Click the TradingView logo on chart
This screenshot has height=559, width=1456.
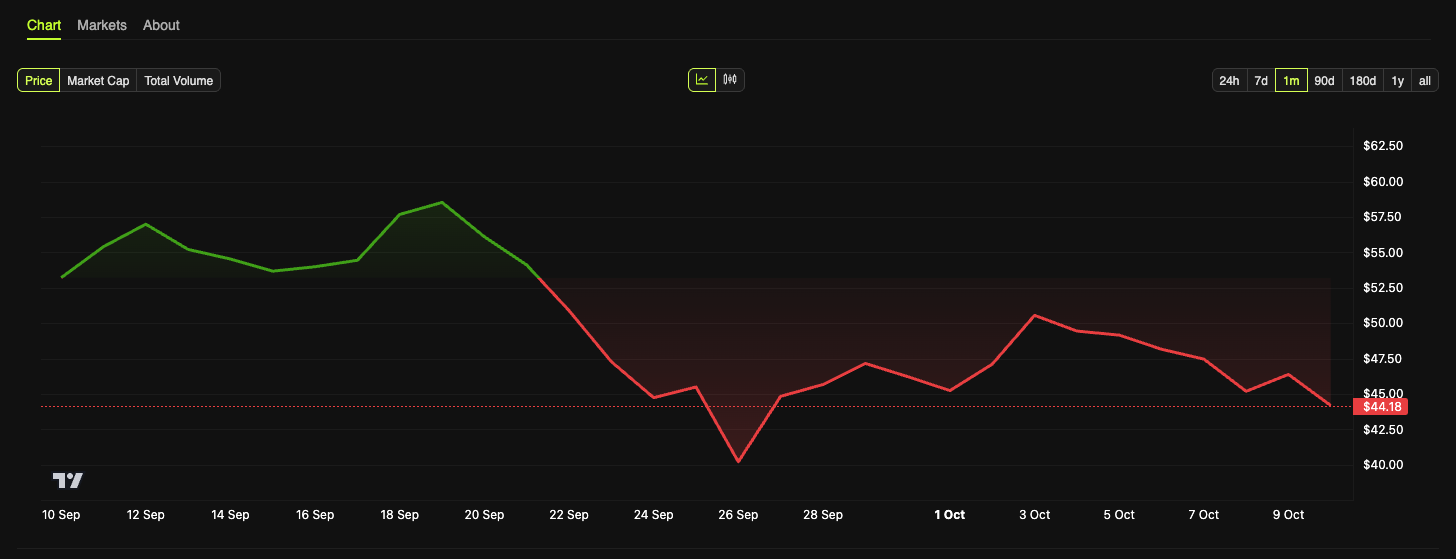(x=68, y=481)
